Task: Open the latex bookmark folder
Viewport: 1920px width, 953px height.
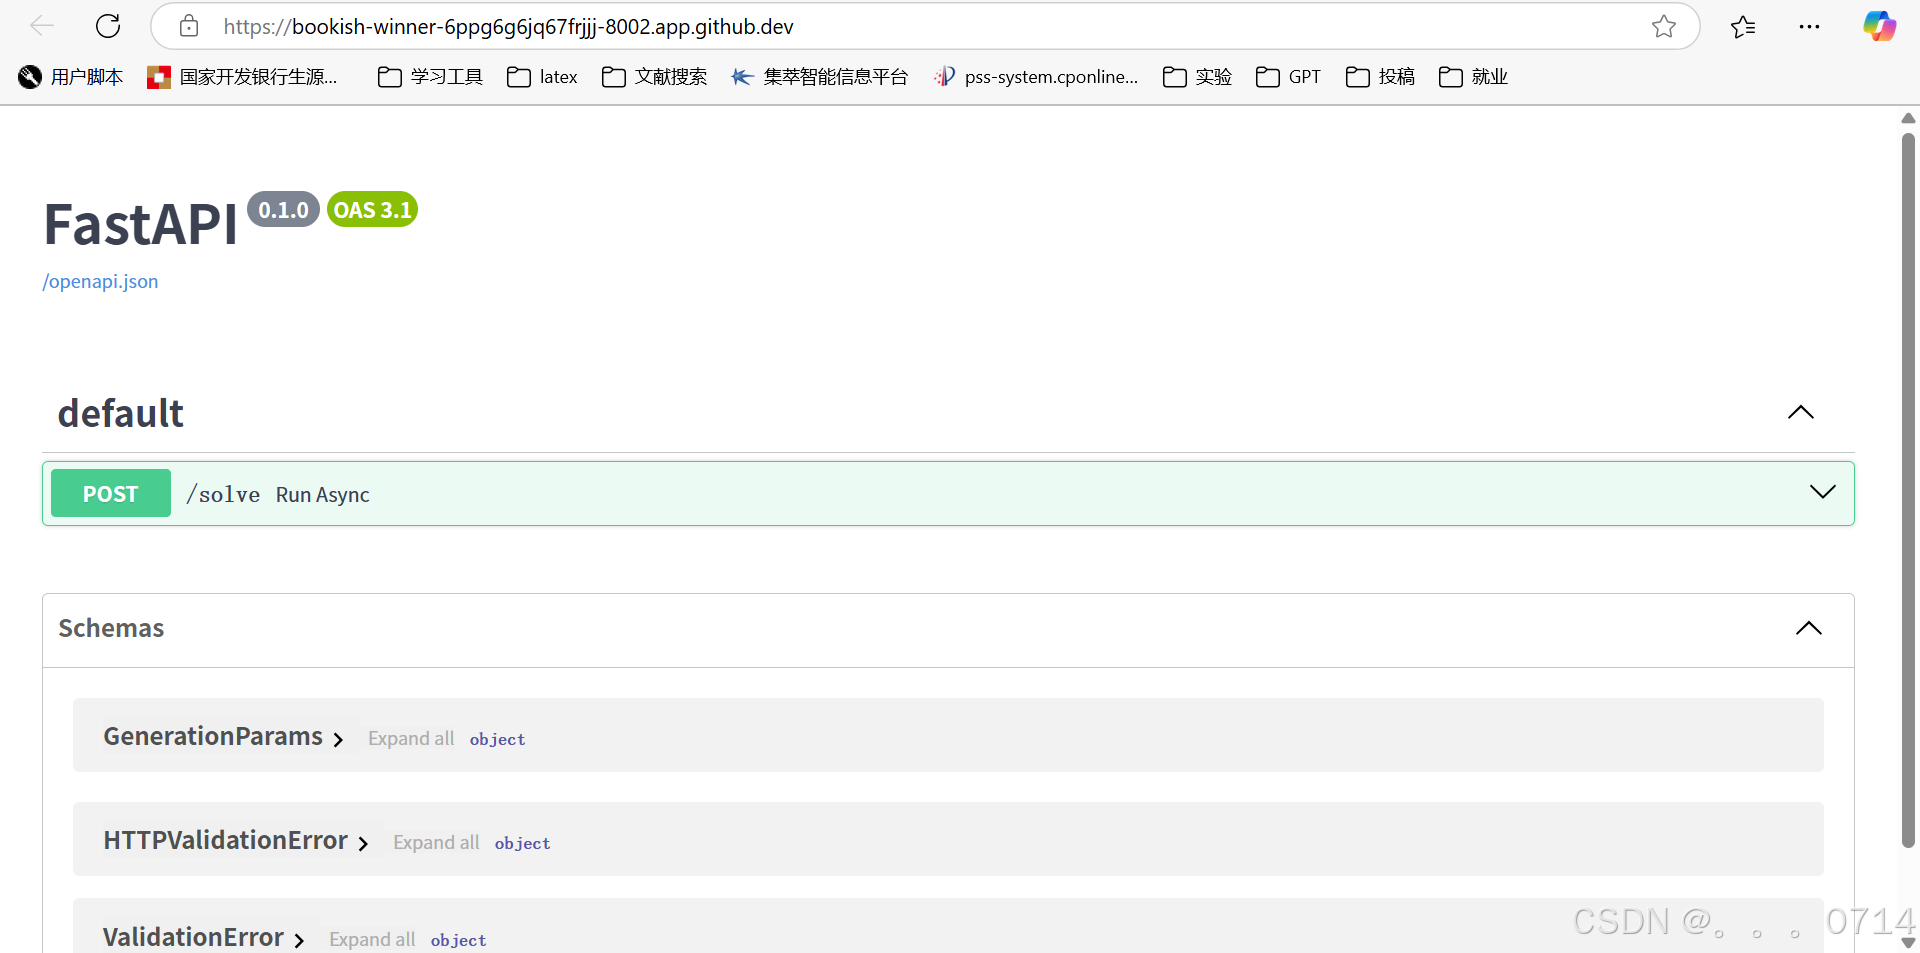Action: tap(542, 77)
